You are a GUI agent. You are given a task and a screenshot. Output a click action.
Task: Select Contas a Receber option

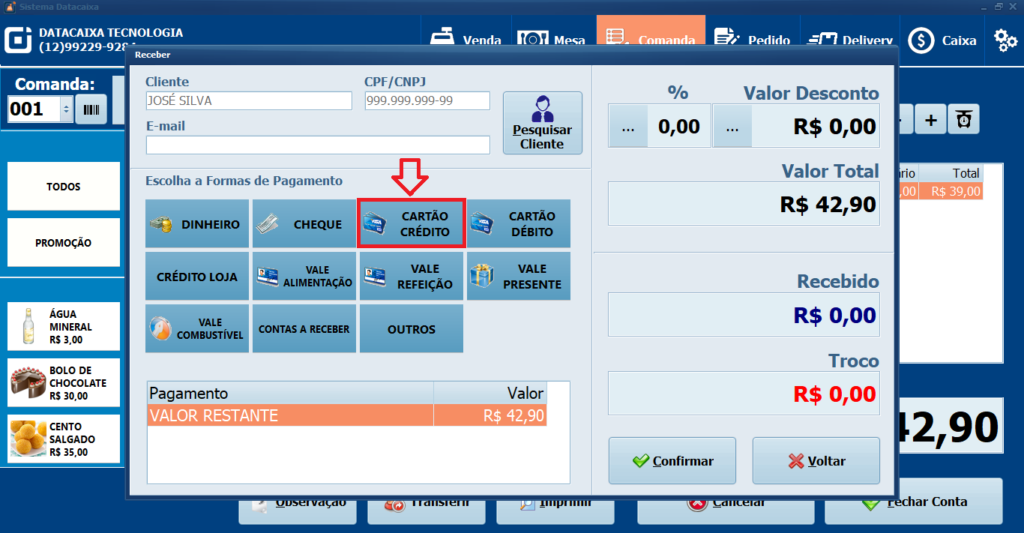point(304,329)
